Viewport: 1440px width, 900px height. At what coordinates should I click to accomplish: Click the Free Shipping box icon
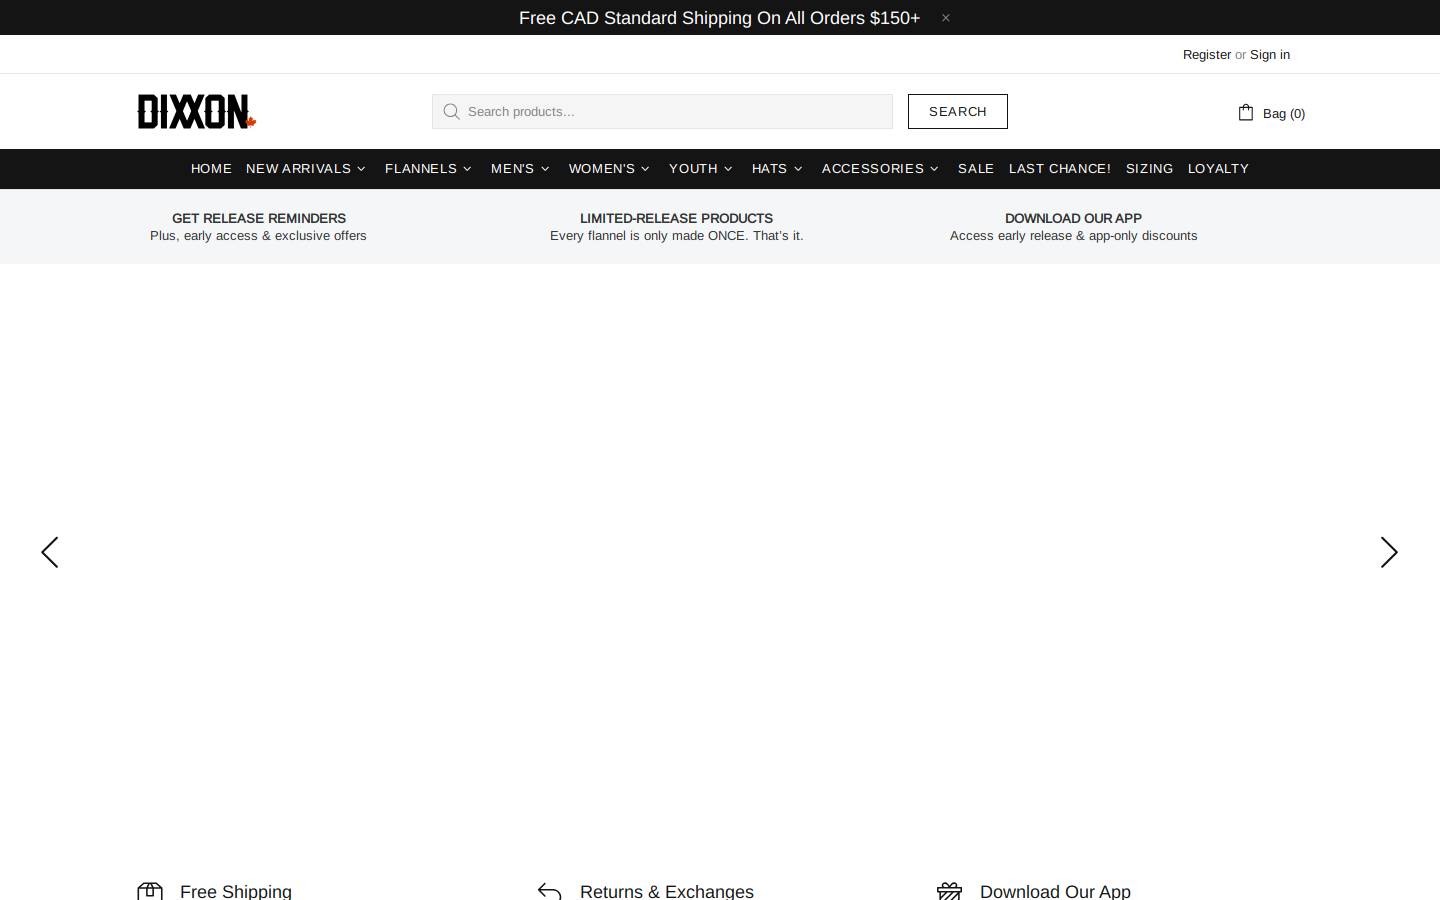point(150,891)
